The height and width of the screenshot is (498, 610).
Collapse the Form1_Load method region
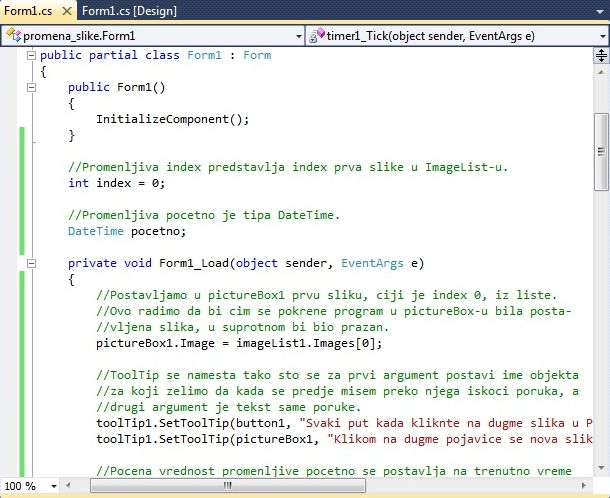[x=32, y=264]
